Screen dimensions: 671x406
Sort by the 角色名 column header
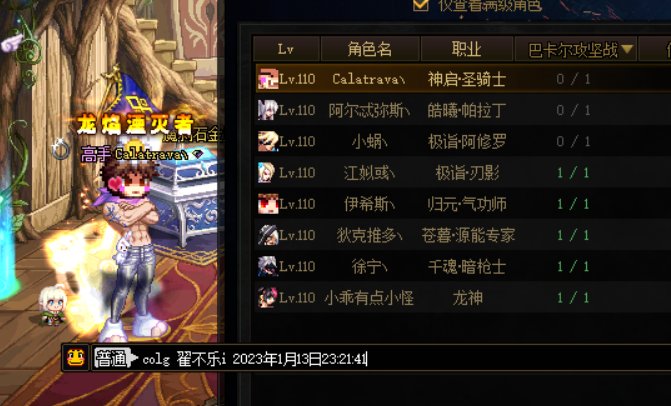point(370,49)
